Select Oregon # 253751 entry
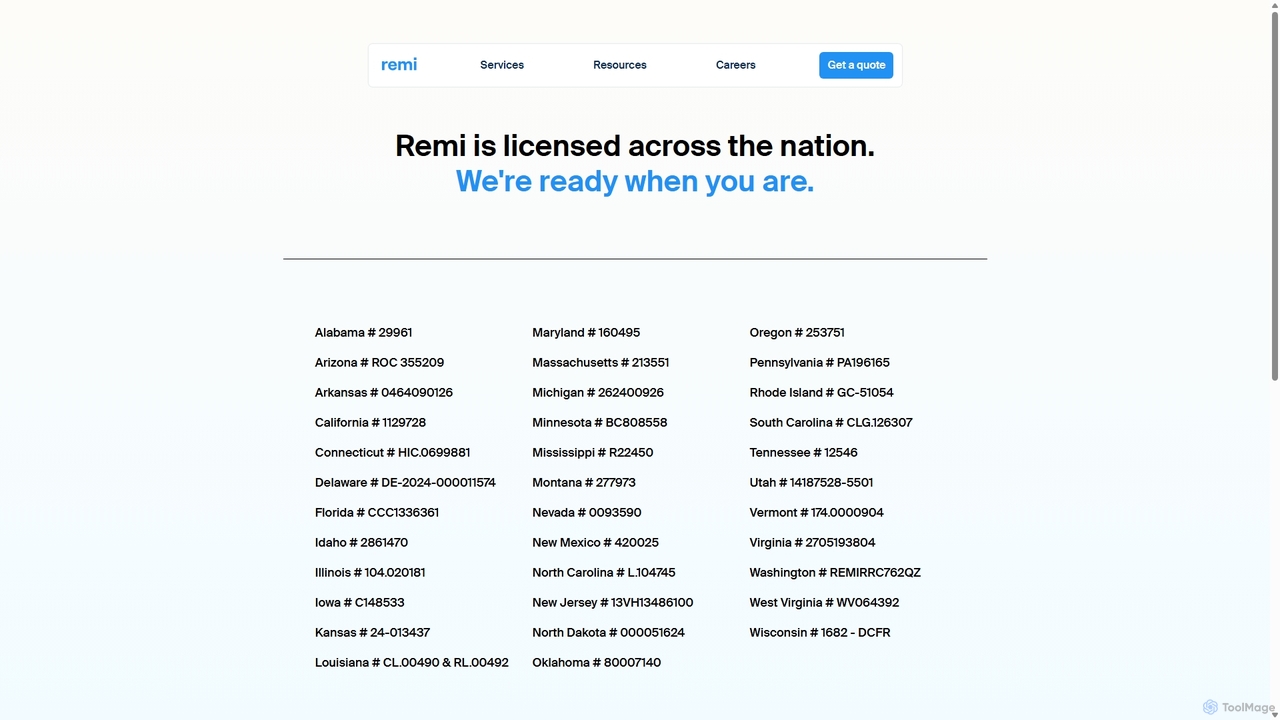The width and height of the screenshot is (1280, 720). (x=797, y=333)
